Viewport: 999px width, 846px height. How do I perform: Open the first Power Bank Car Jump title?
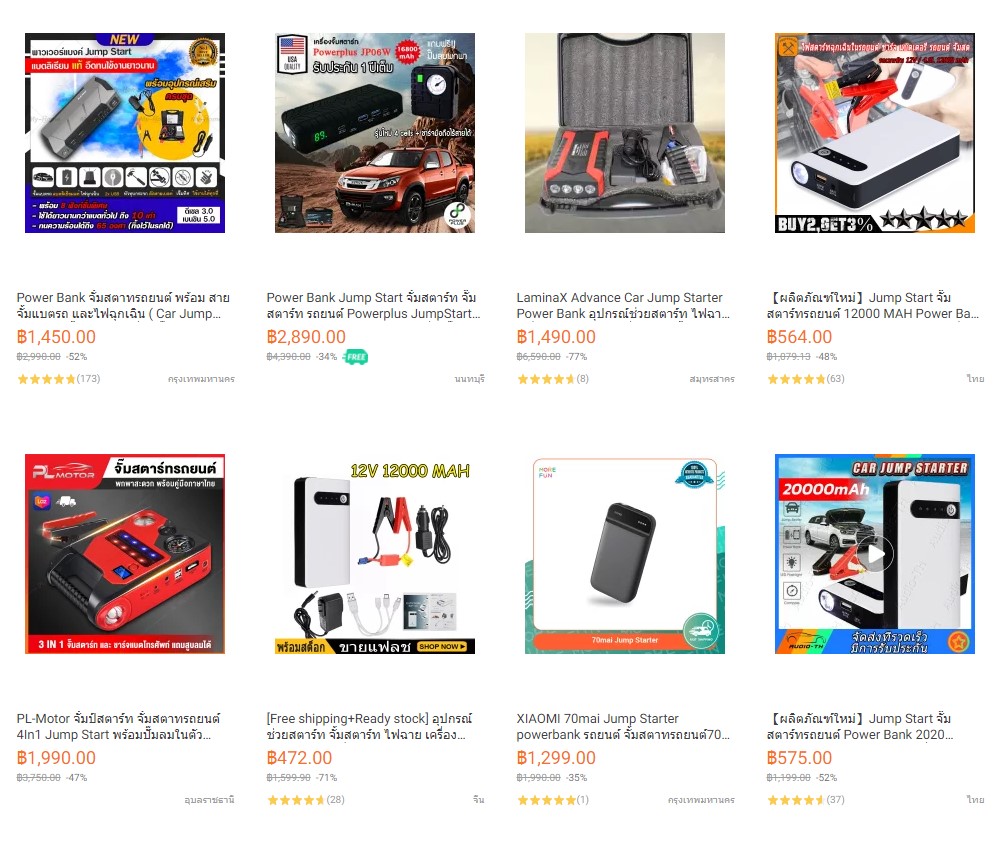click(x=123, y=305)
